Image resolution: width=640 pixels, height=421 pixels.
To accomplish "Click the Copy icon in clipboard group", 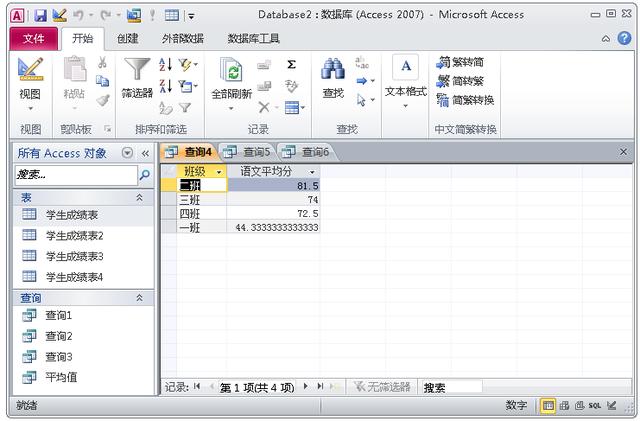I will (102, 81).
